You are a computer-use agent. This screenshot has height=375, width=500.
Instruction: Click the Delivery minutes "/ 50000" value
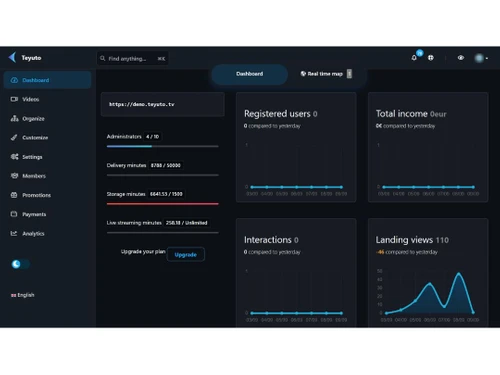click(x=166, y=165)
